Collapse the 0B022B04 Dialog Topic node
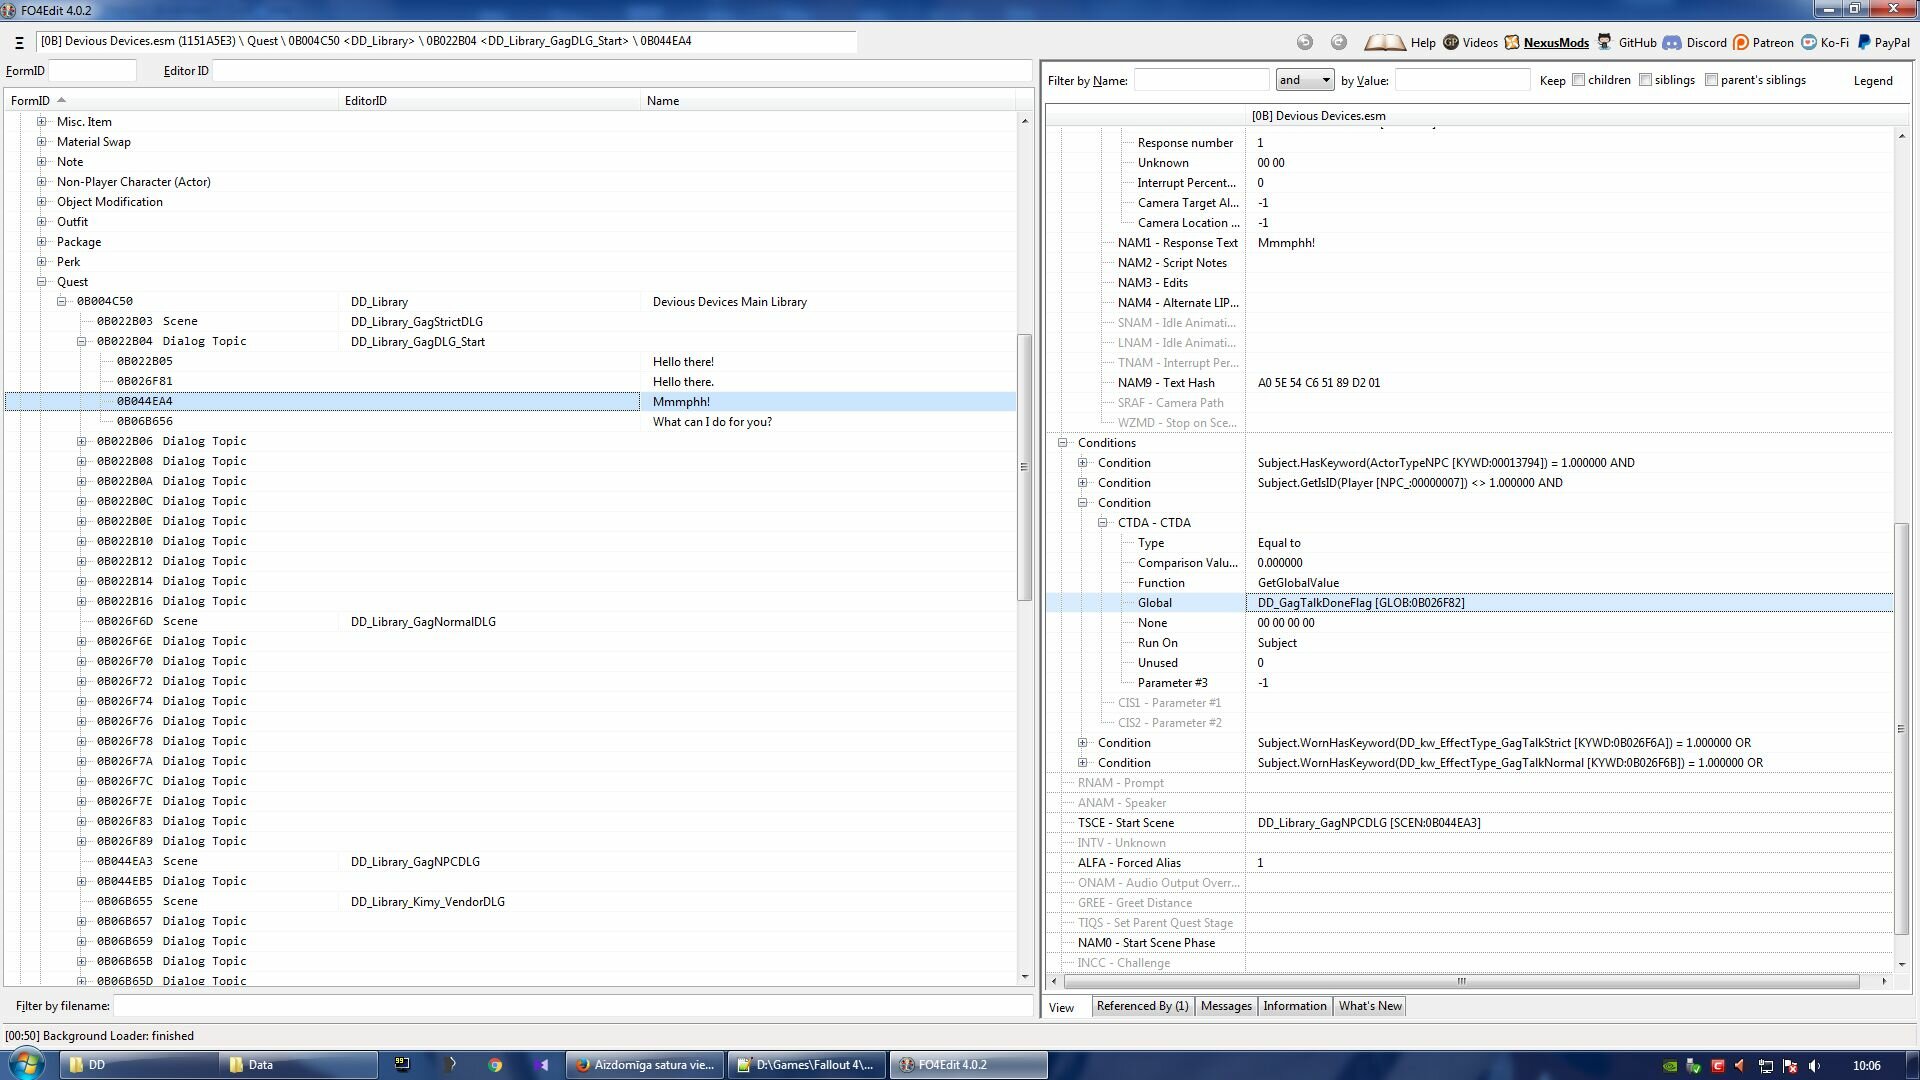Viewport: 1920px width, 1080px height. pyautogui.click(x=82, y=341)
